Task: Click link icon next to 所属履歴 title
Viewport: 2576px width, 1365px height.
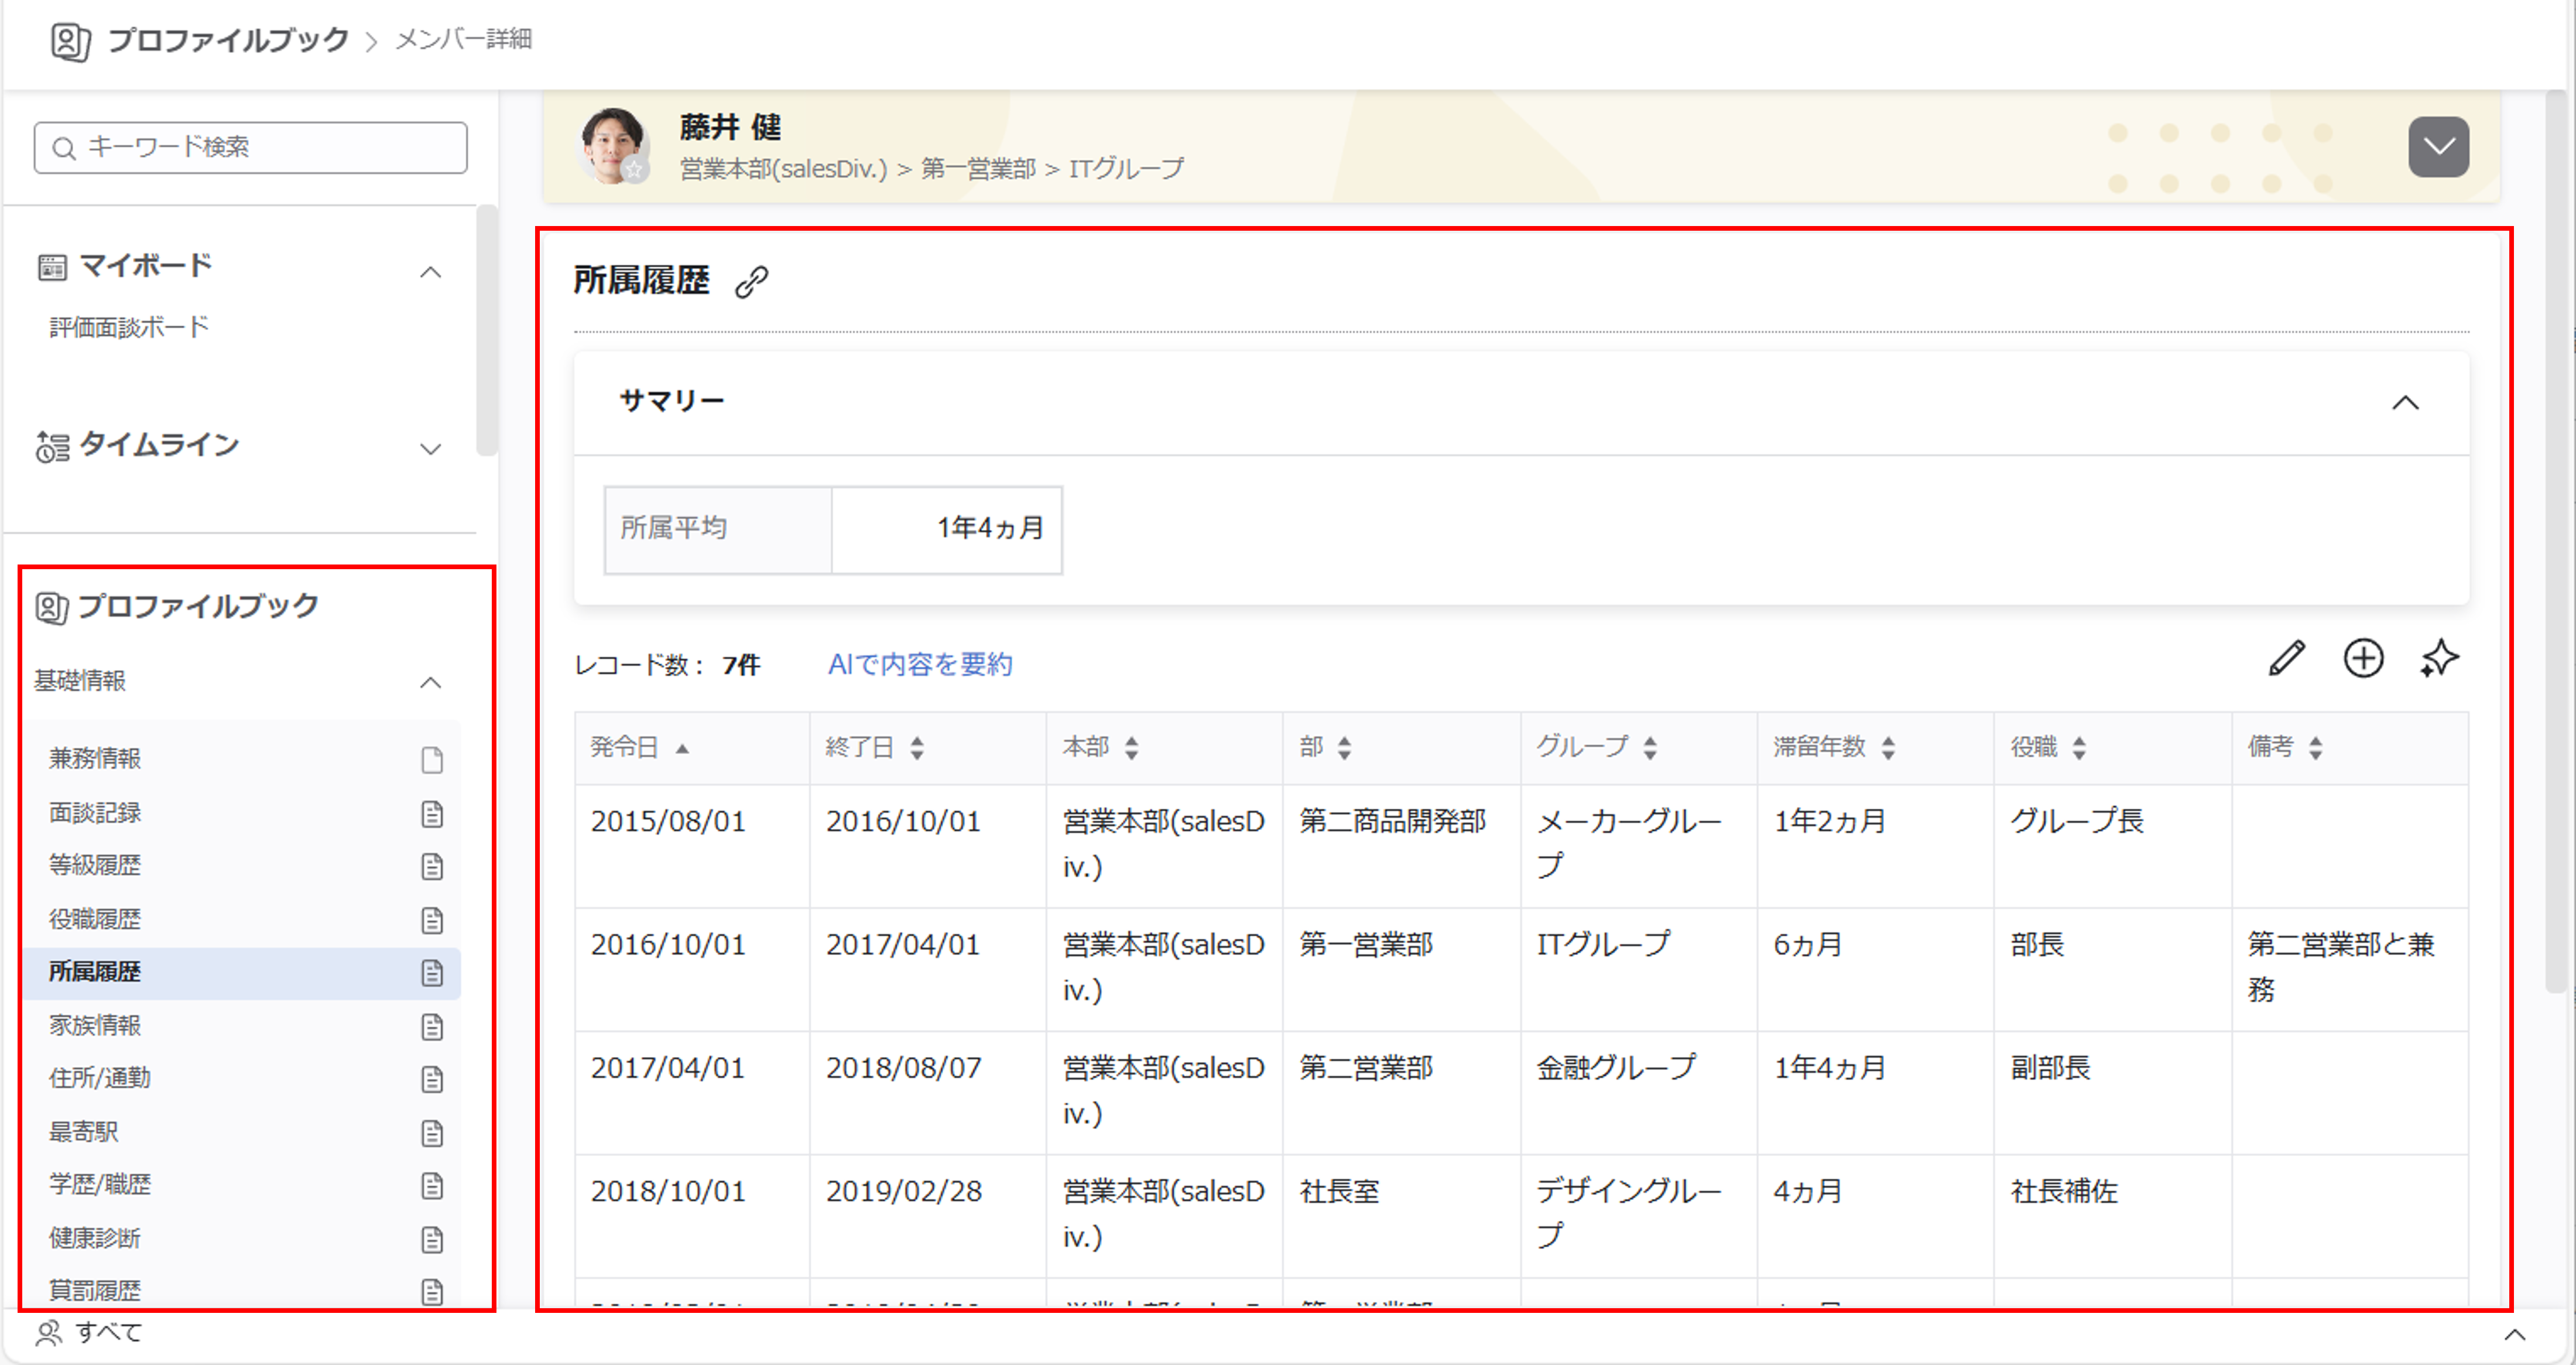Action: tap(751, 282)
